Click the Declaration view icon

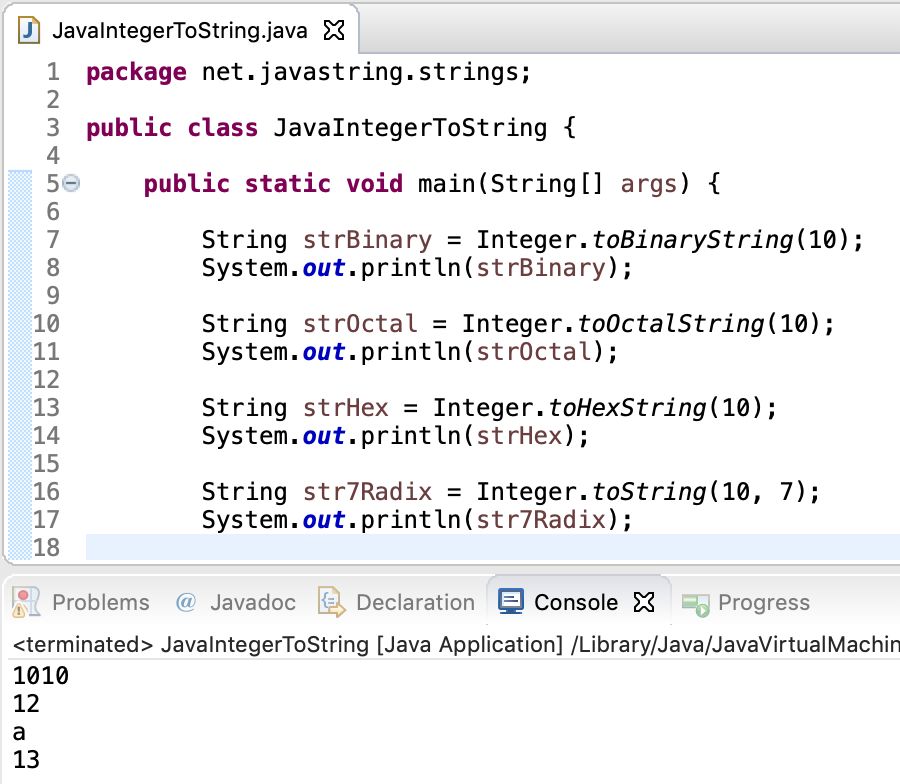tap(330, 602)
